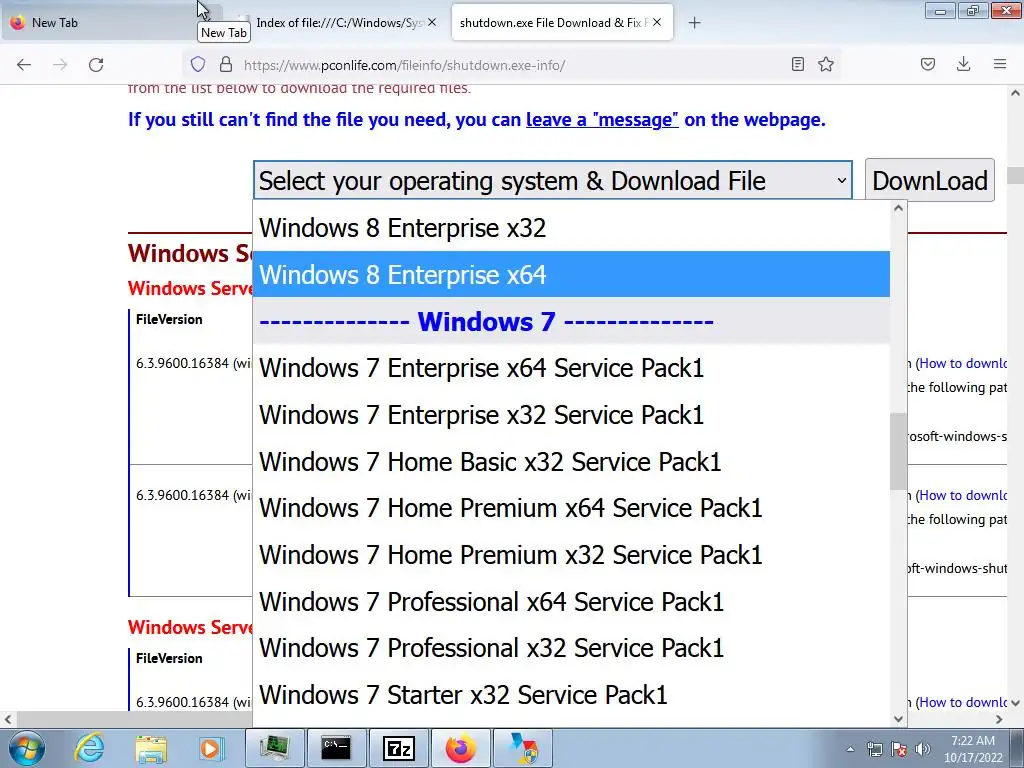Open the colorful shield taskbar program
The image size is (1024, 768).
tap(523, 748)
